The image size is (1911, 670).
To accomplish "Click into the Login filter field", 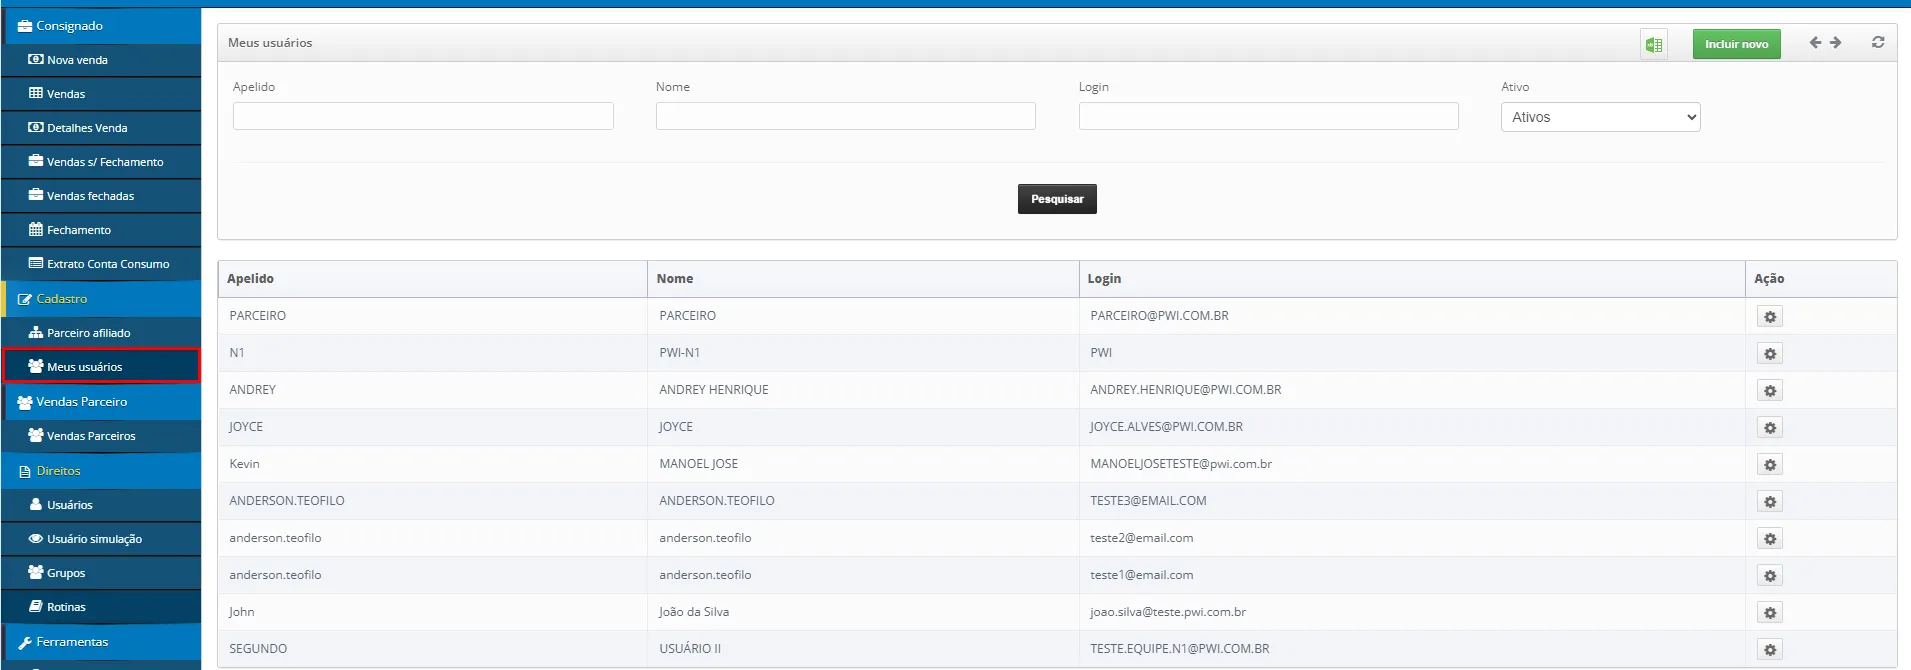I will click(x=1268, y=116).
